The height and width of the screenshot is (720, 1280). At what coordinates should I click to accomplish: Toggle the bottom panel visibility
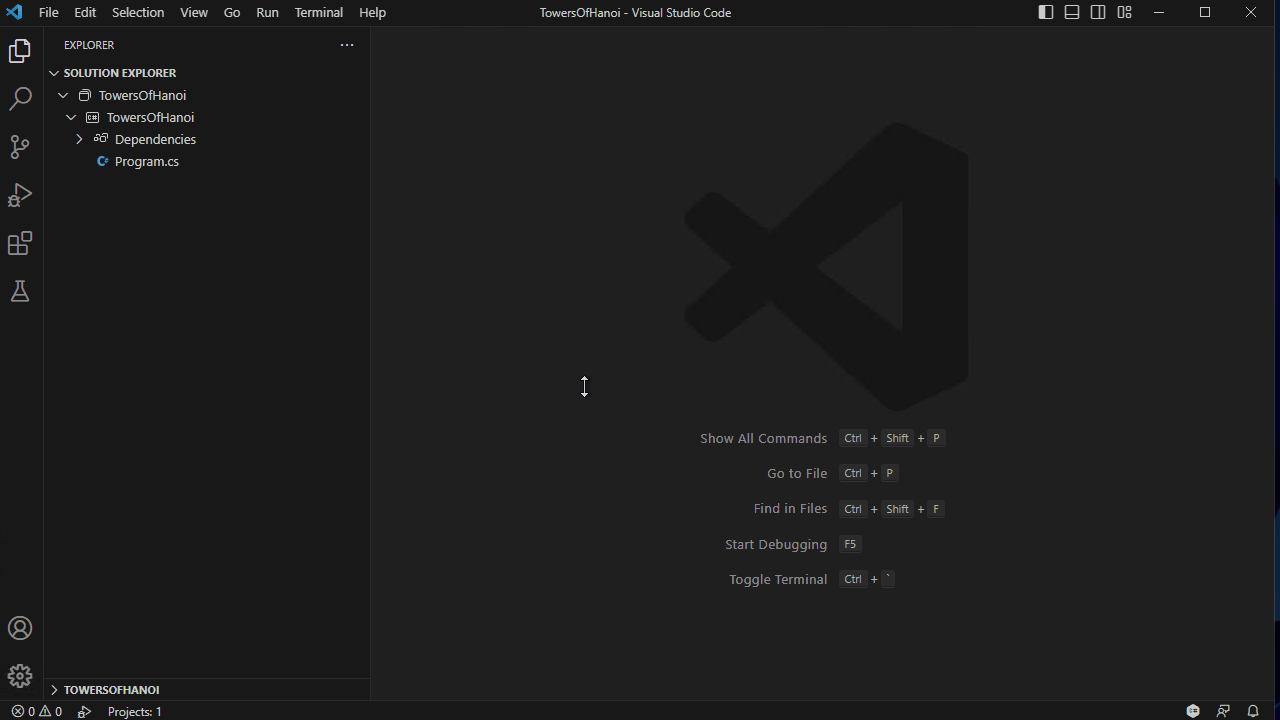tap(1071, 12)
